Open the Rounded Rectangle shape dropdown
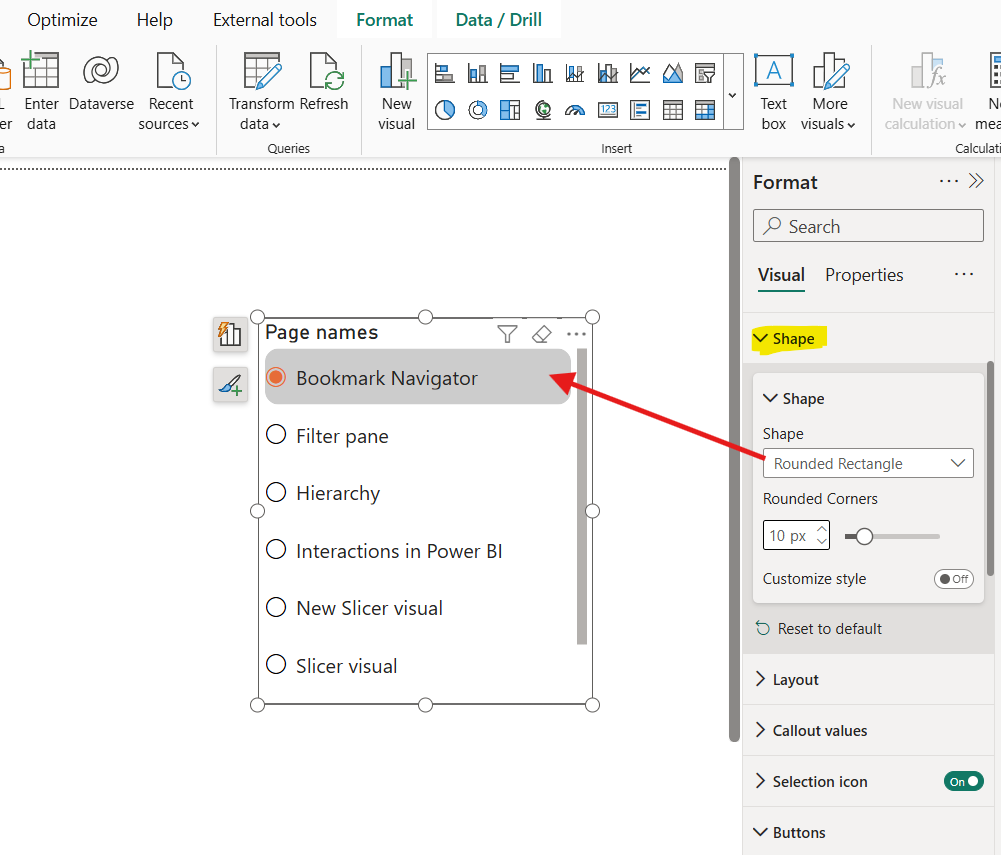 pyautogui.click(x=867, y=463)
